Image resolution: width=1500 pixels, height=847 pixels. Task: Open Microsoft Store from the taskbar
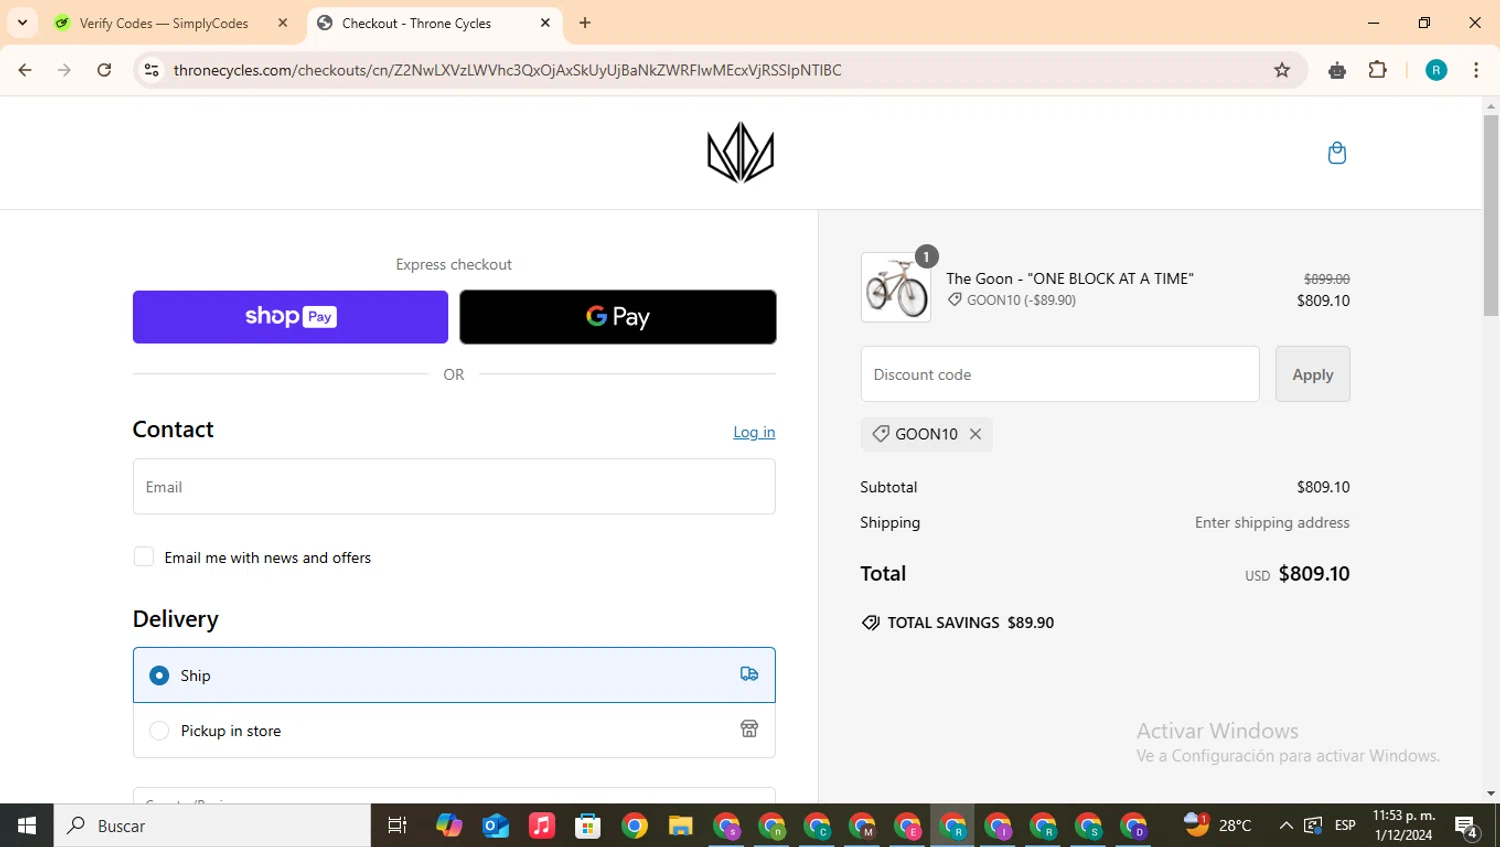tap(587, 825)
